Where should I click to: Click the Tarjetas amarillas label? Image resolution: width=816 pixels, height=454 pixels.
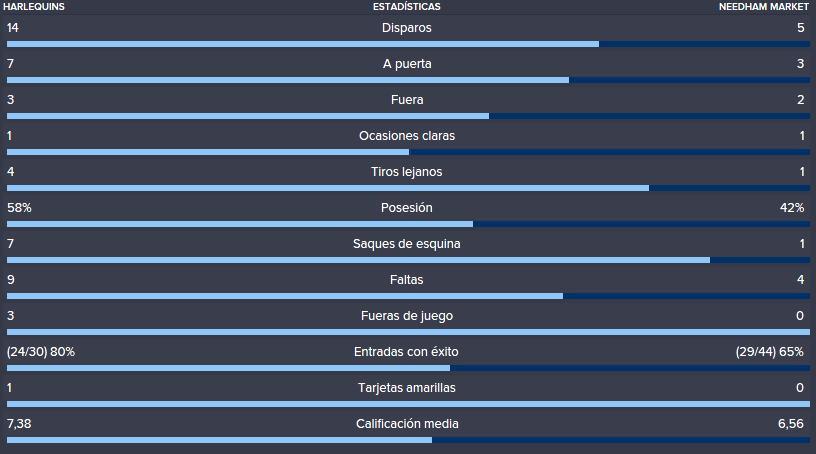coord(407,388)
